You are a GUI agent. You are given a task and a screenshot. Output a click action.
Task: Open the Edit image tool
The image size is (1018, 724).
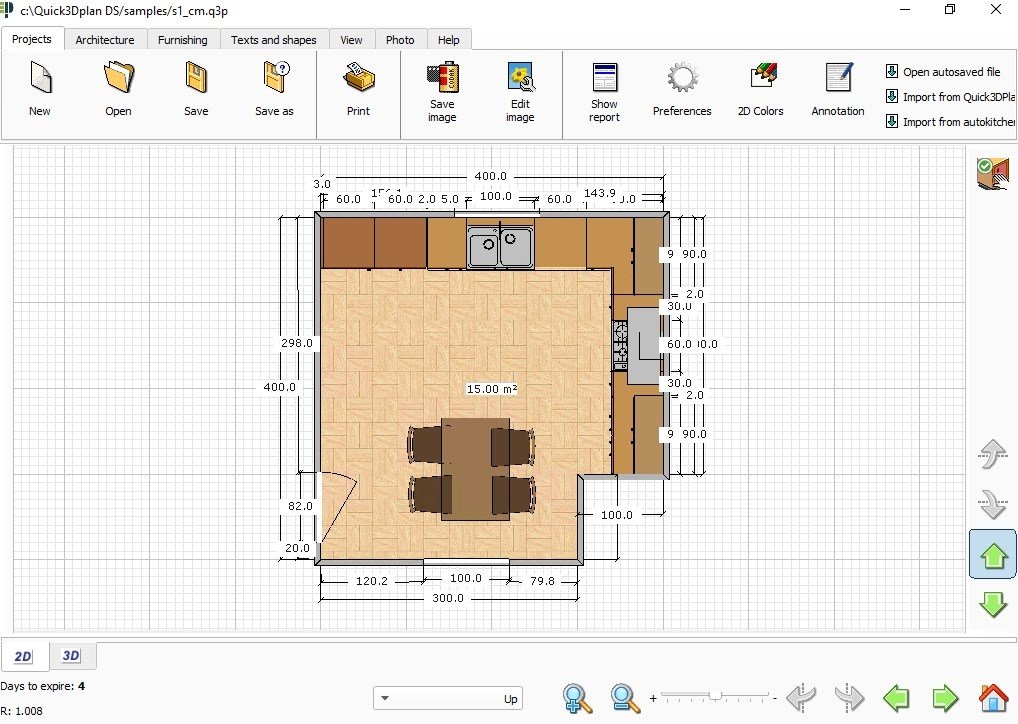(520, 77)
